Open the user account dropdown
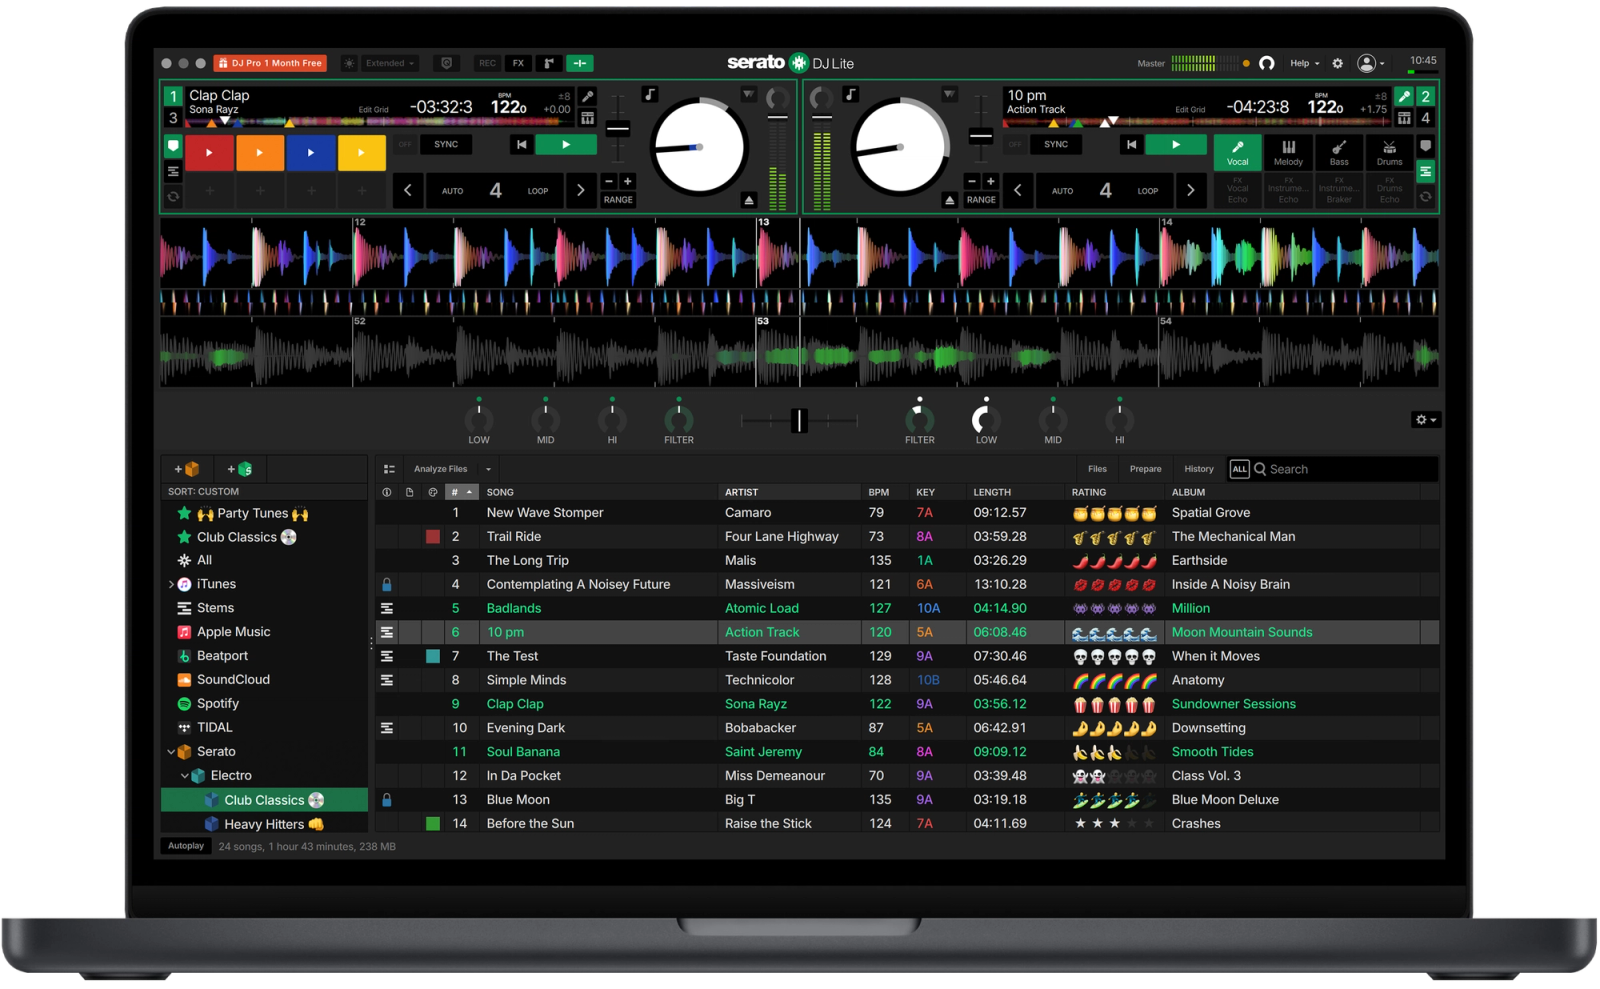Screen dimensions: 1600x989 (1371, 63)
